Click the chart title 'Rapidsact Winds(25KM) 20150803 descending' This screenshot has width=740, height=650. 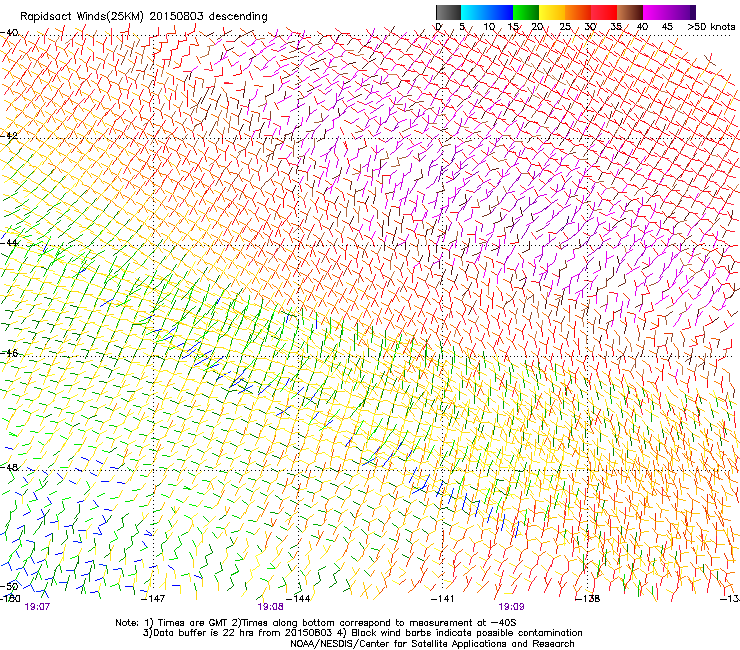[143, 16]
